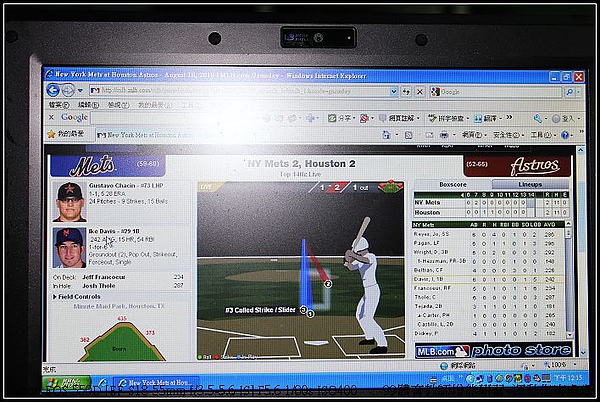Open the 網頁註解 Sidewiki button
Screen dimensions: 600x402
tap(399, 118)
